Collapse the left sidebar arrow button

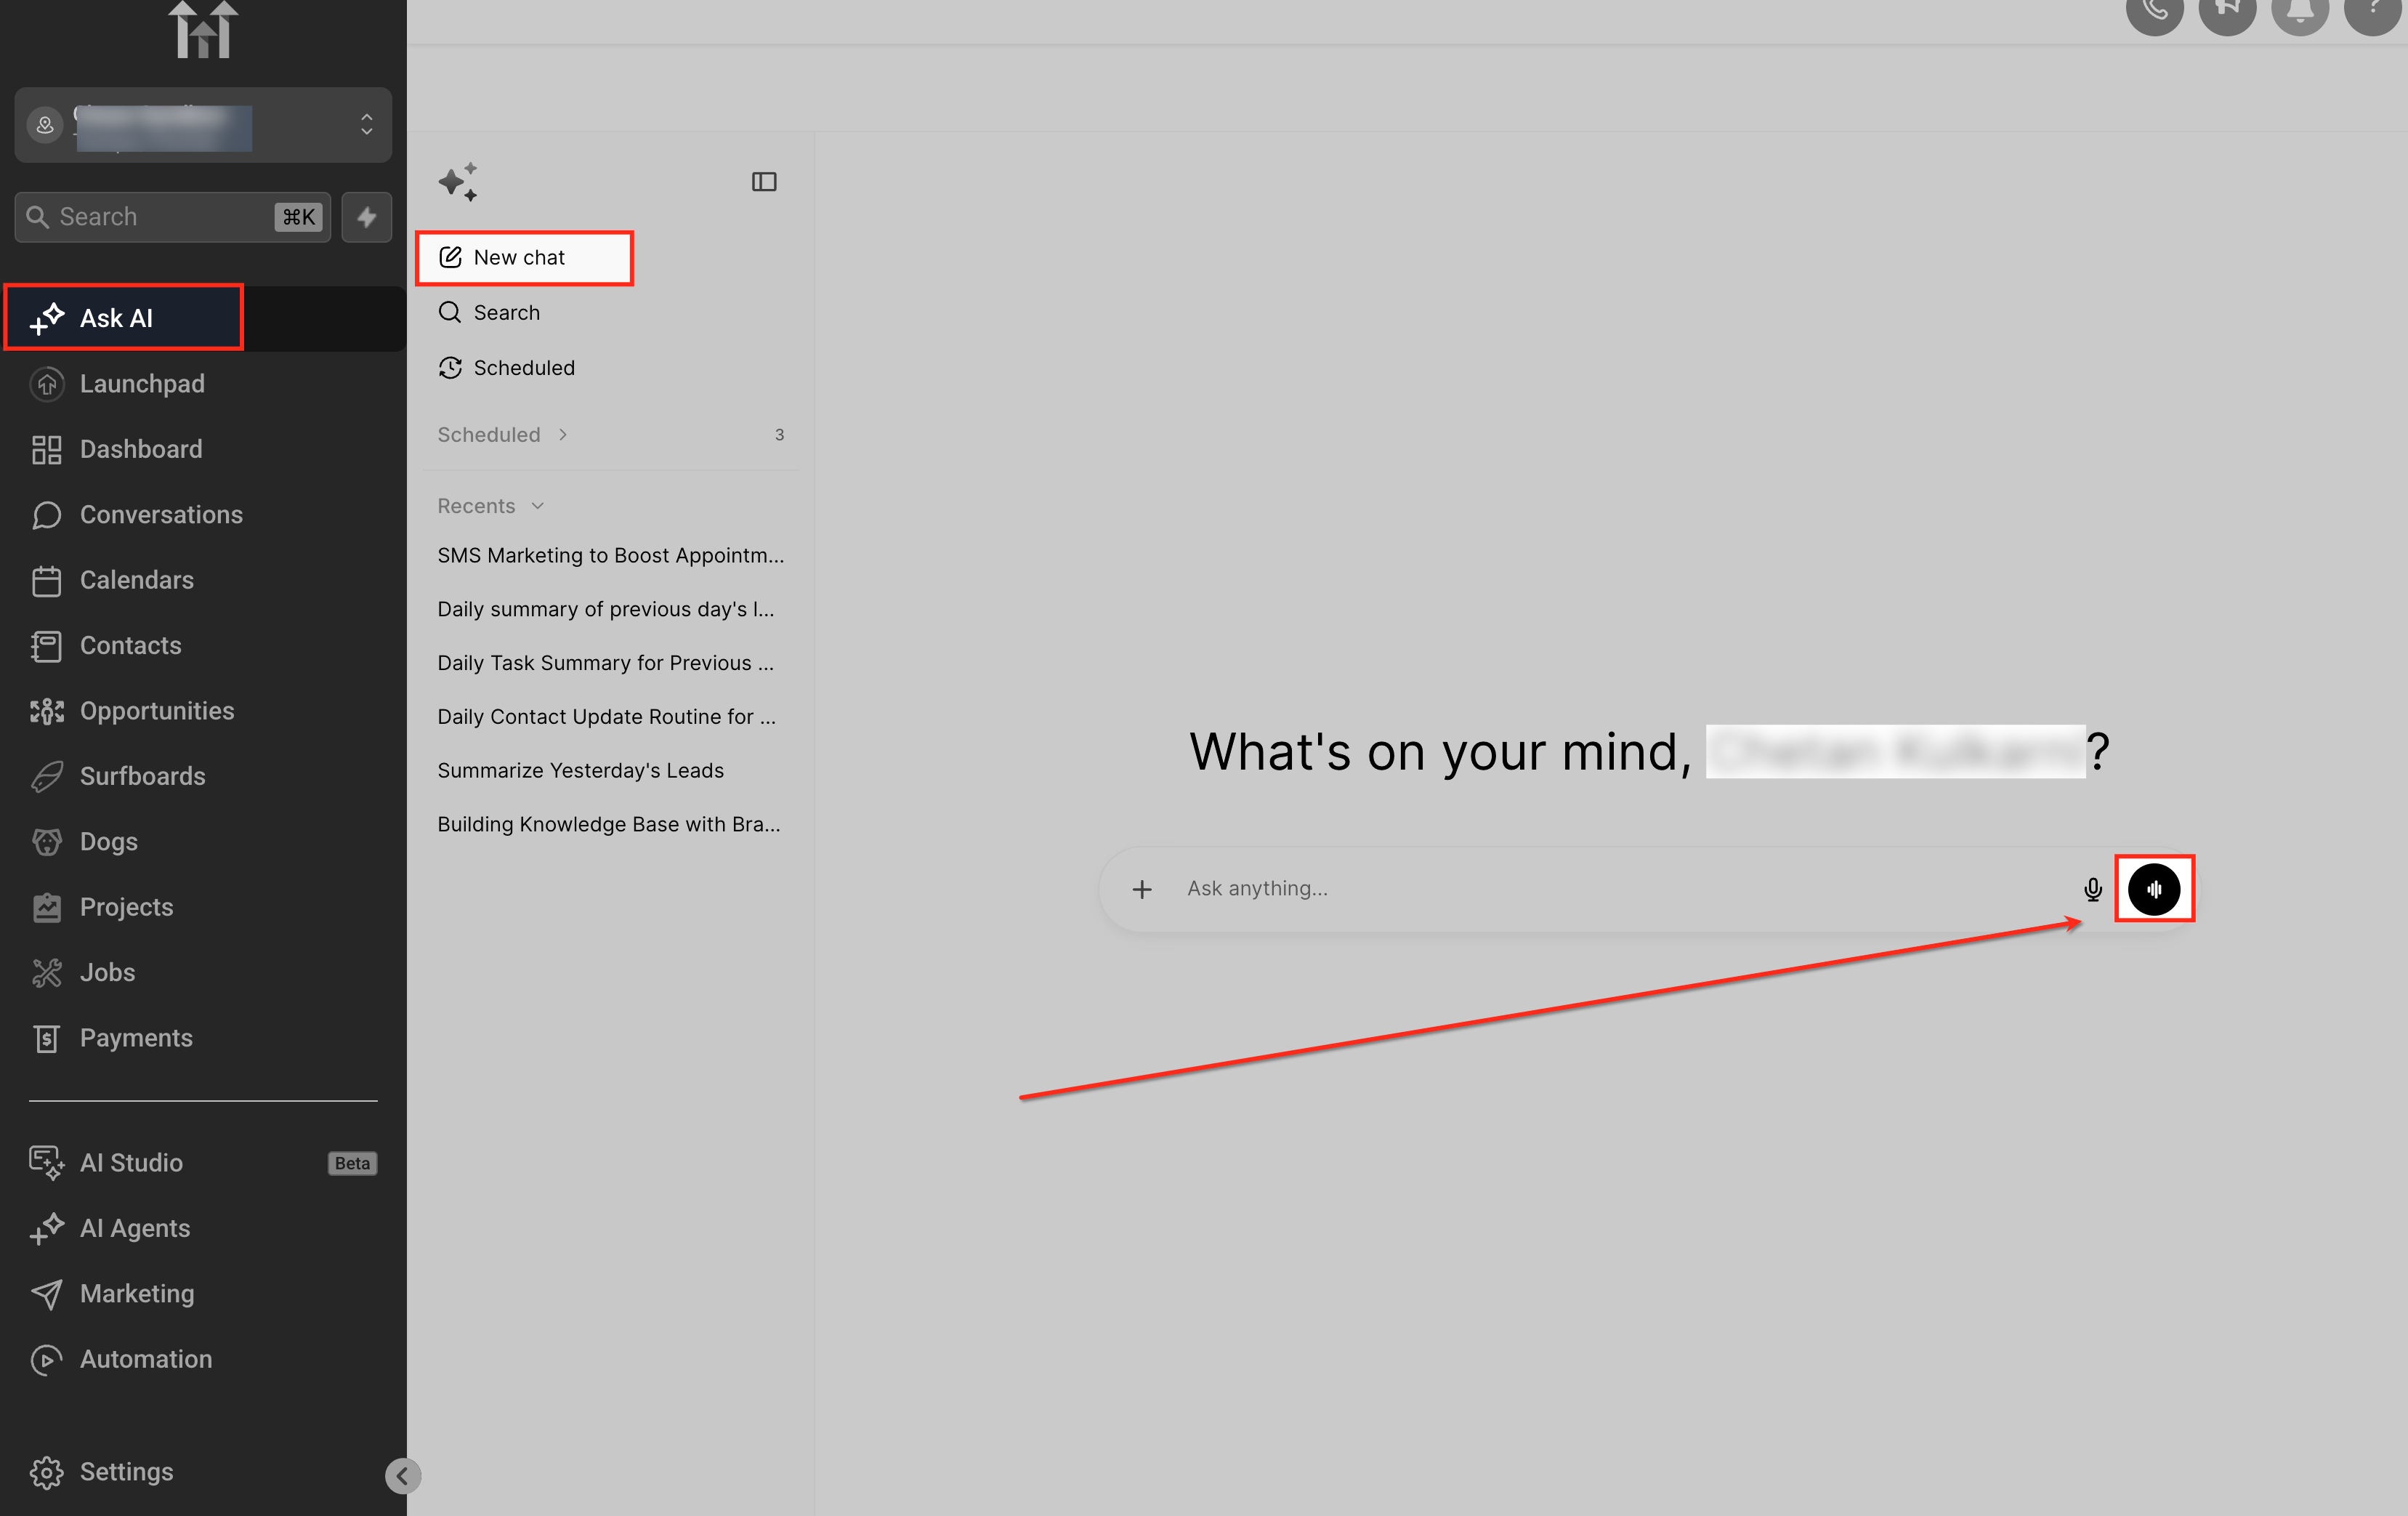pyautogui.click(x=402, y=1476)
